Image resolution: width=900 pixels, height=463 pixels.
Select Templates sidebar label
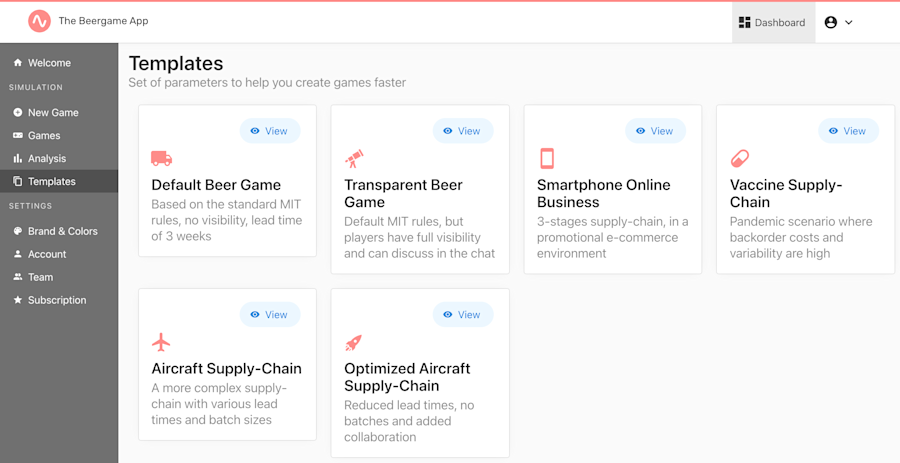tap(52, 181)
